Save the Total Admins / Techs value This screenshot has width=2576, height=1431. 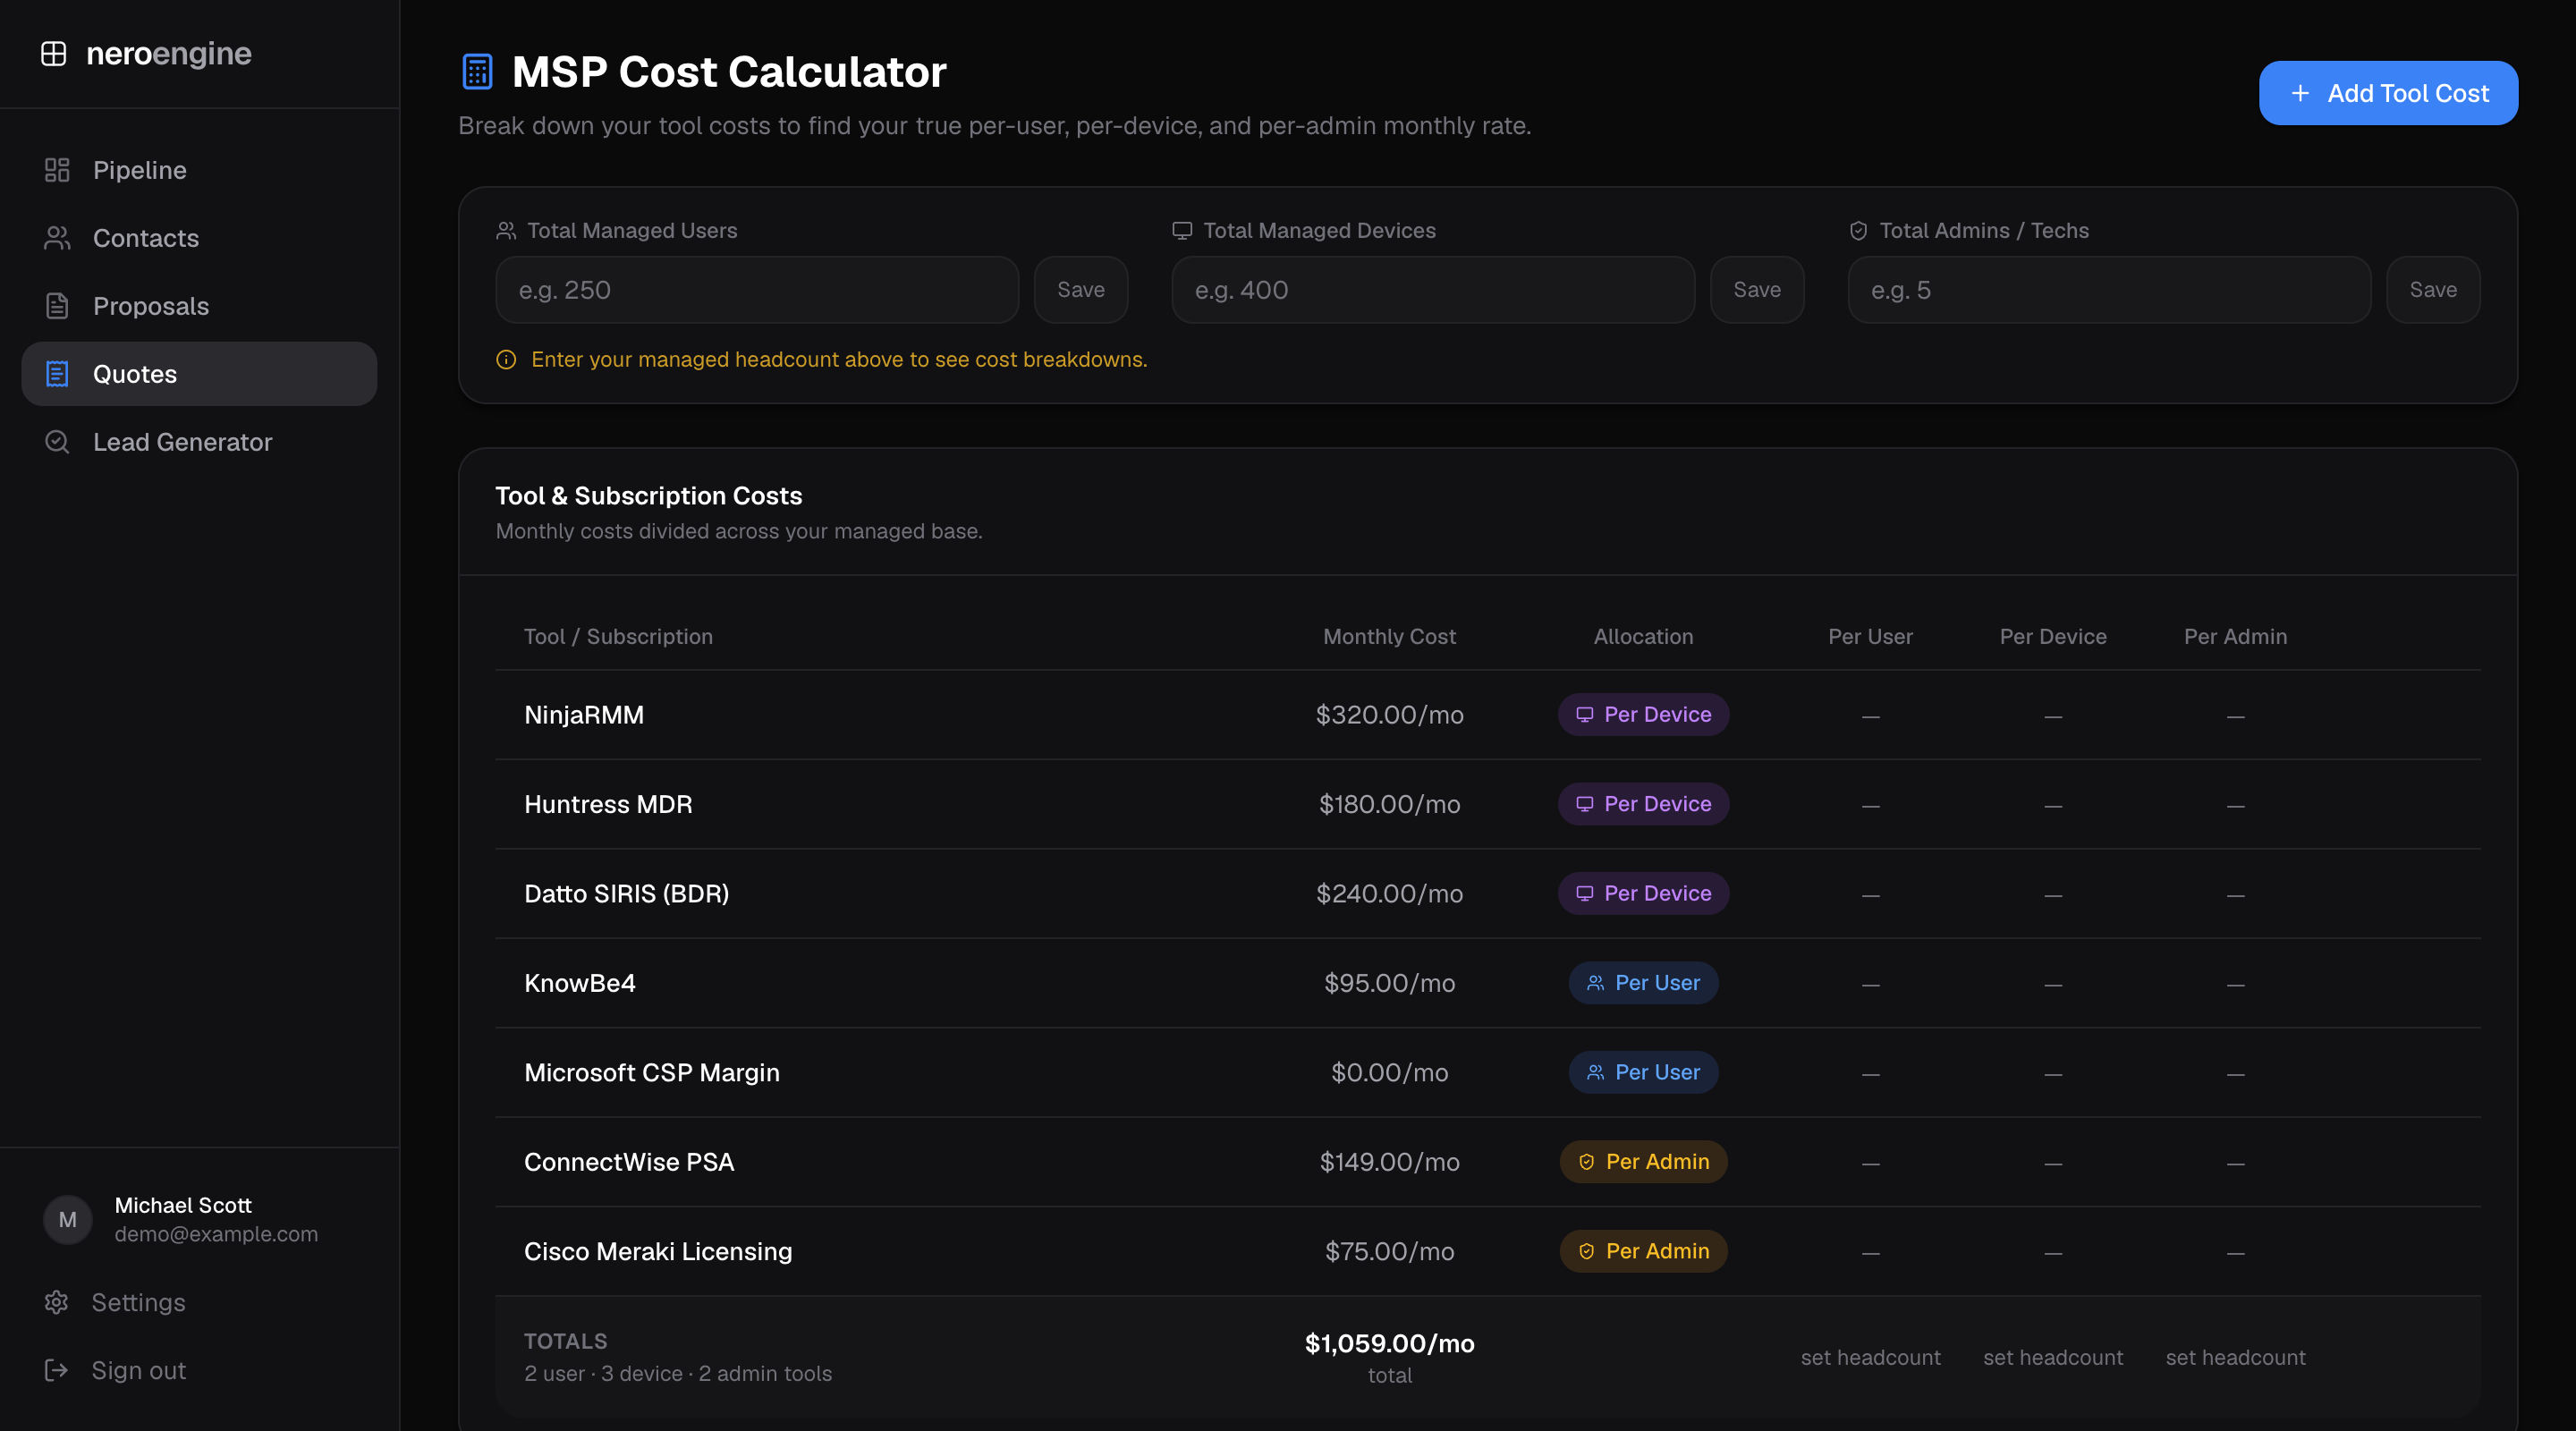coord(2433,290)
